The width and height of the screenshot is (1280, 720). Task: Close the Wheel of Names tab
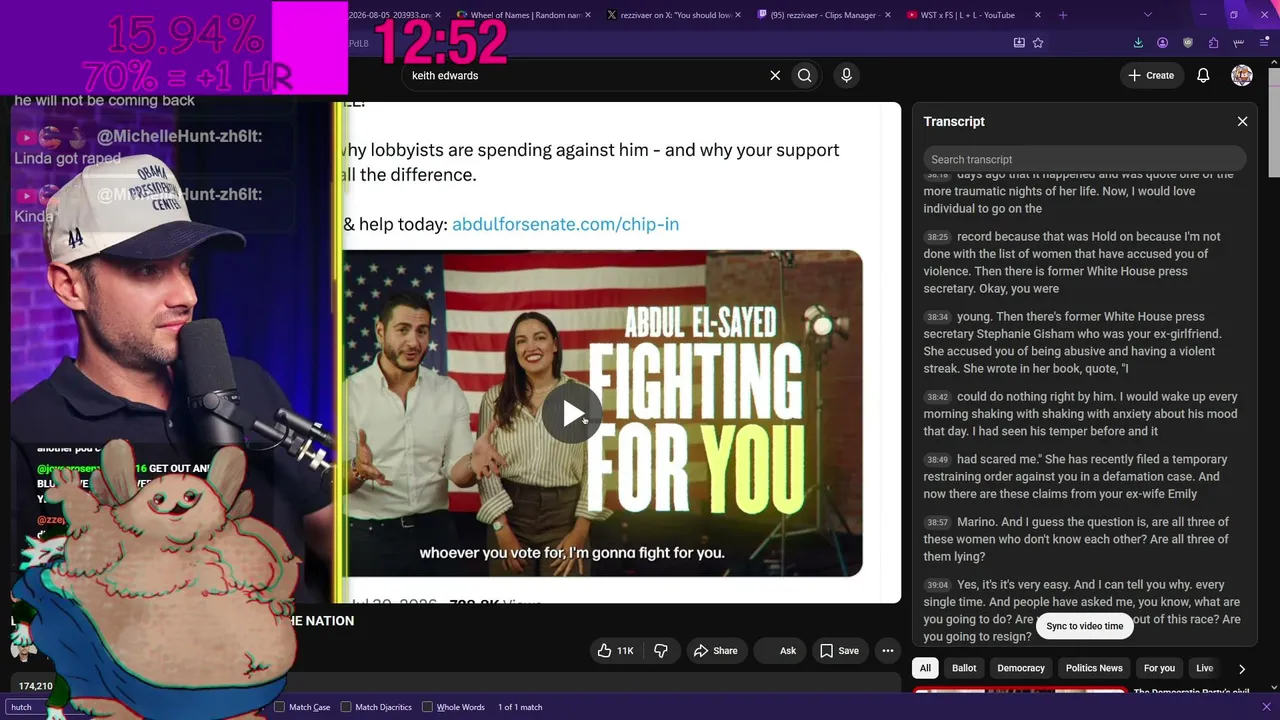587,15
